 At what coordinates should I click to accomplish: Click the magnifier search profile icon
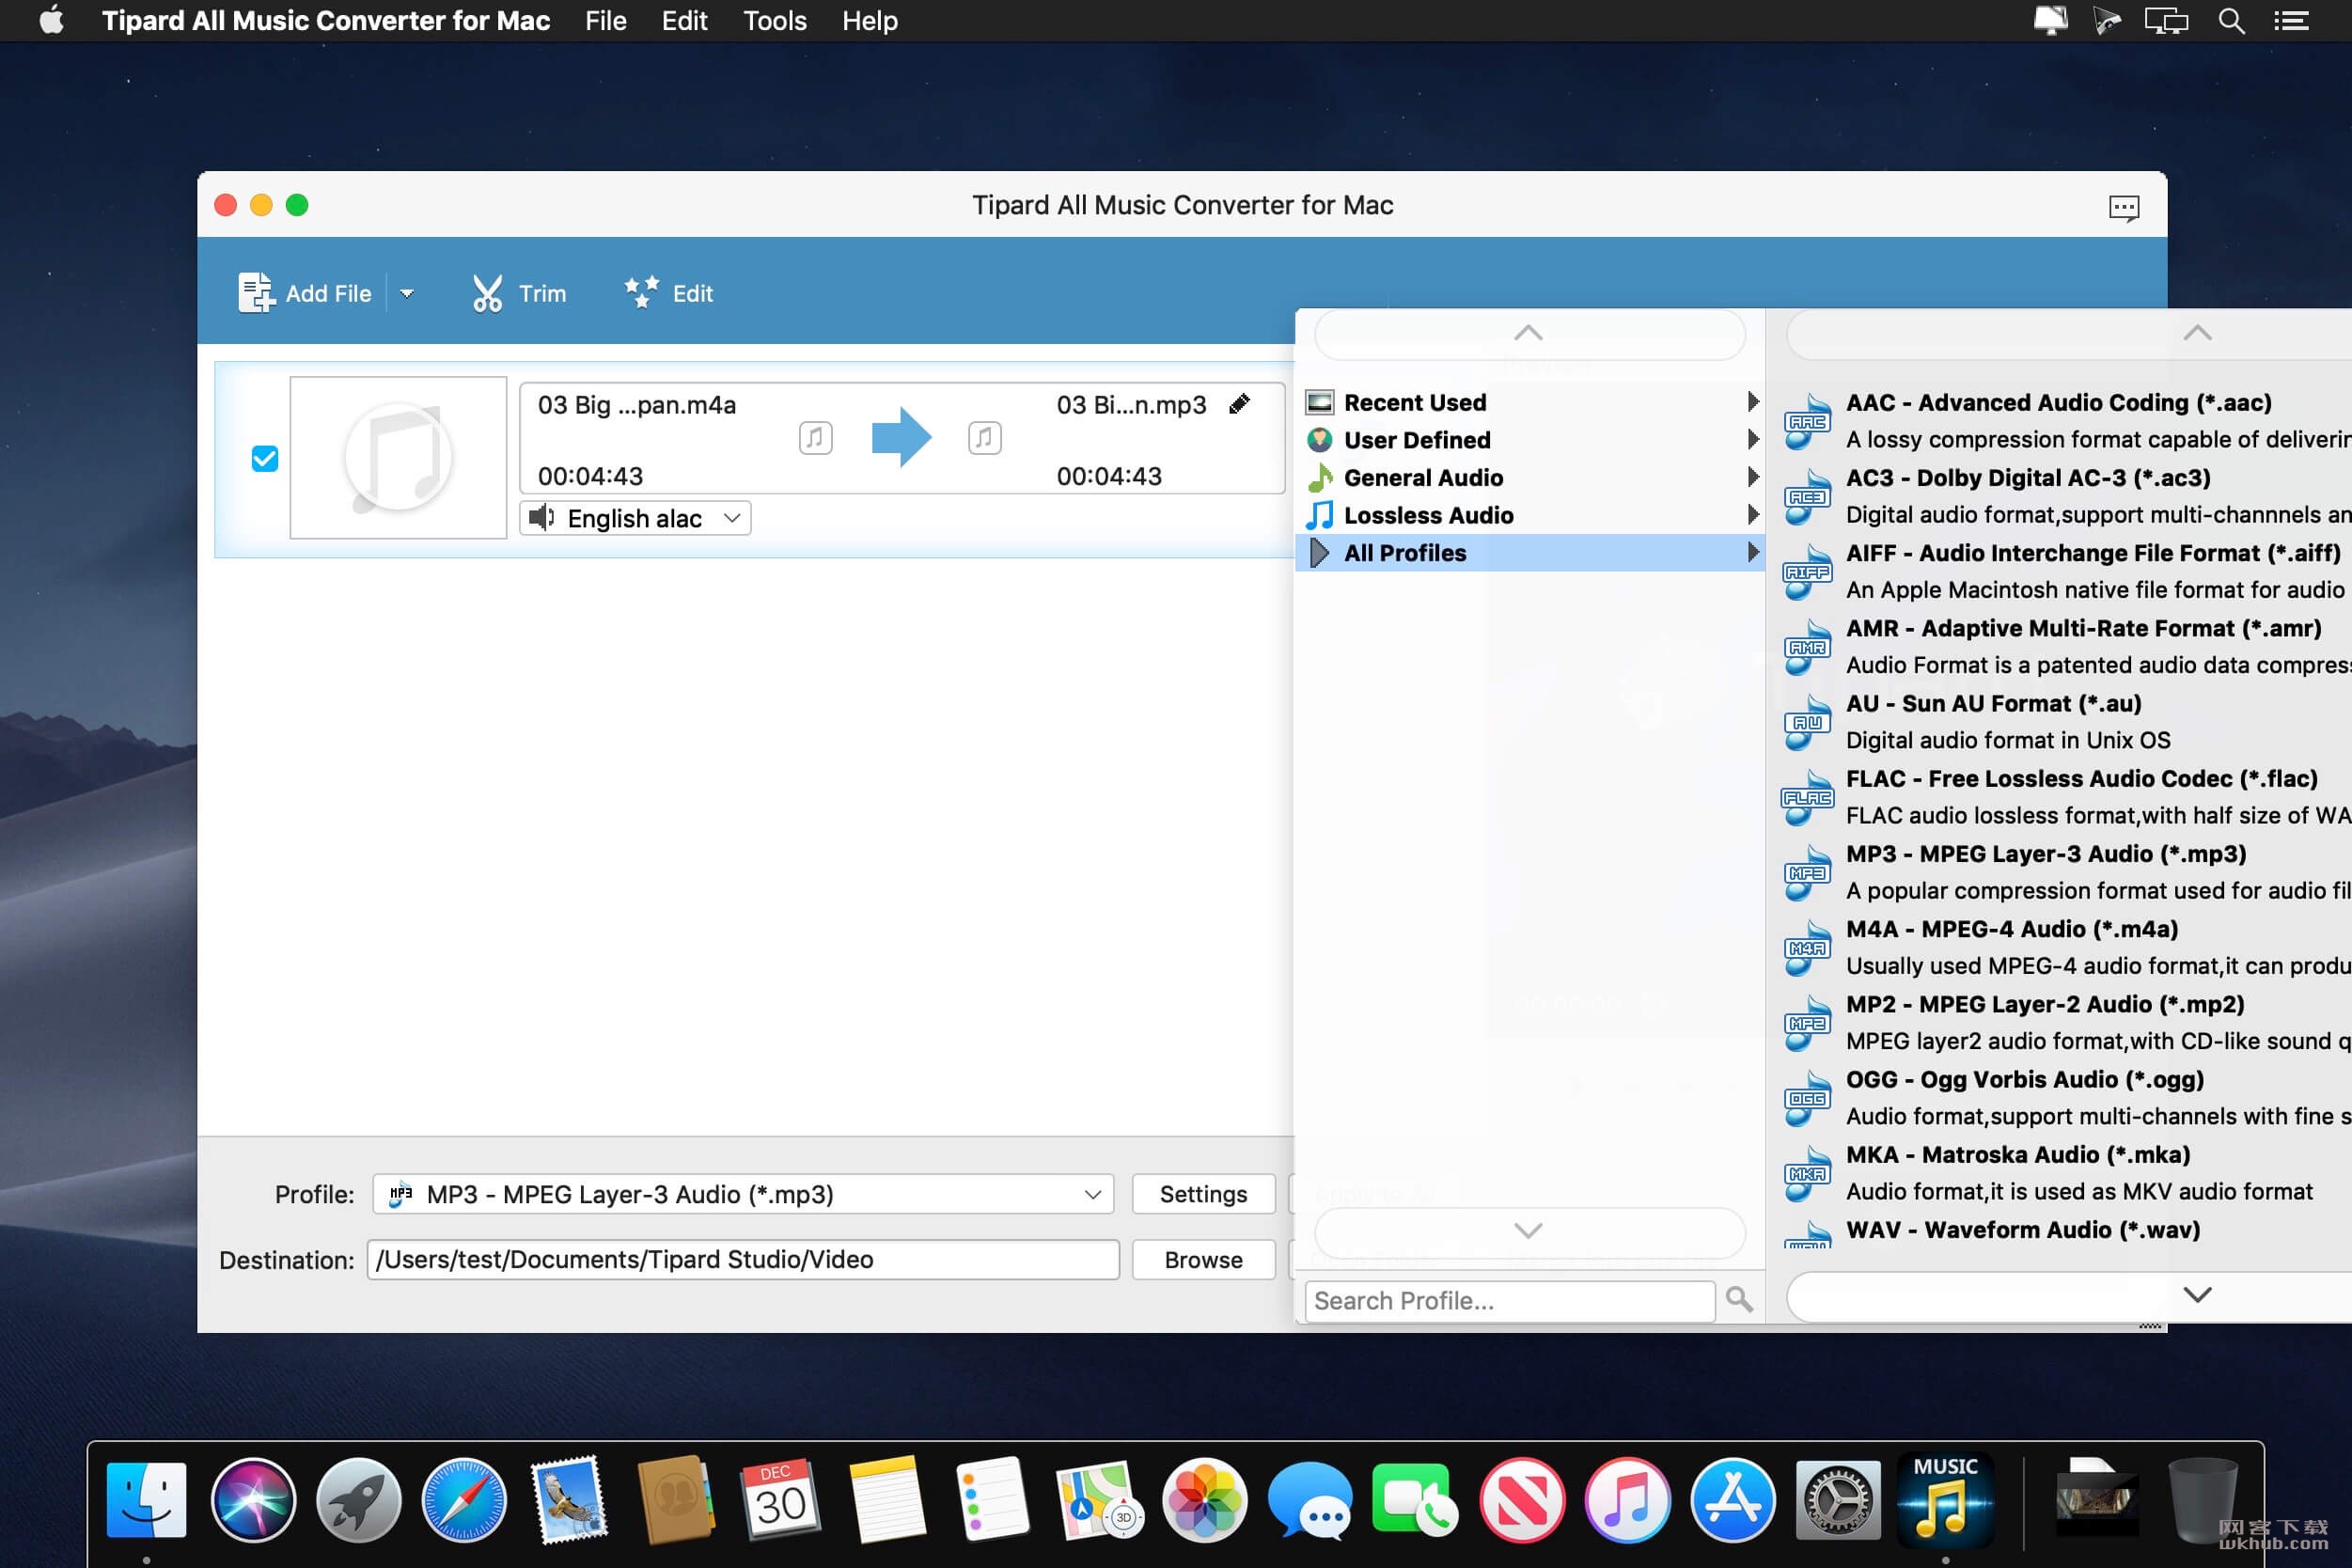[1739, 1300]
